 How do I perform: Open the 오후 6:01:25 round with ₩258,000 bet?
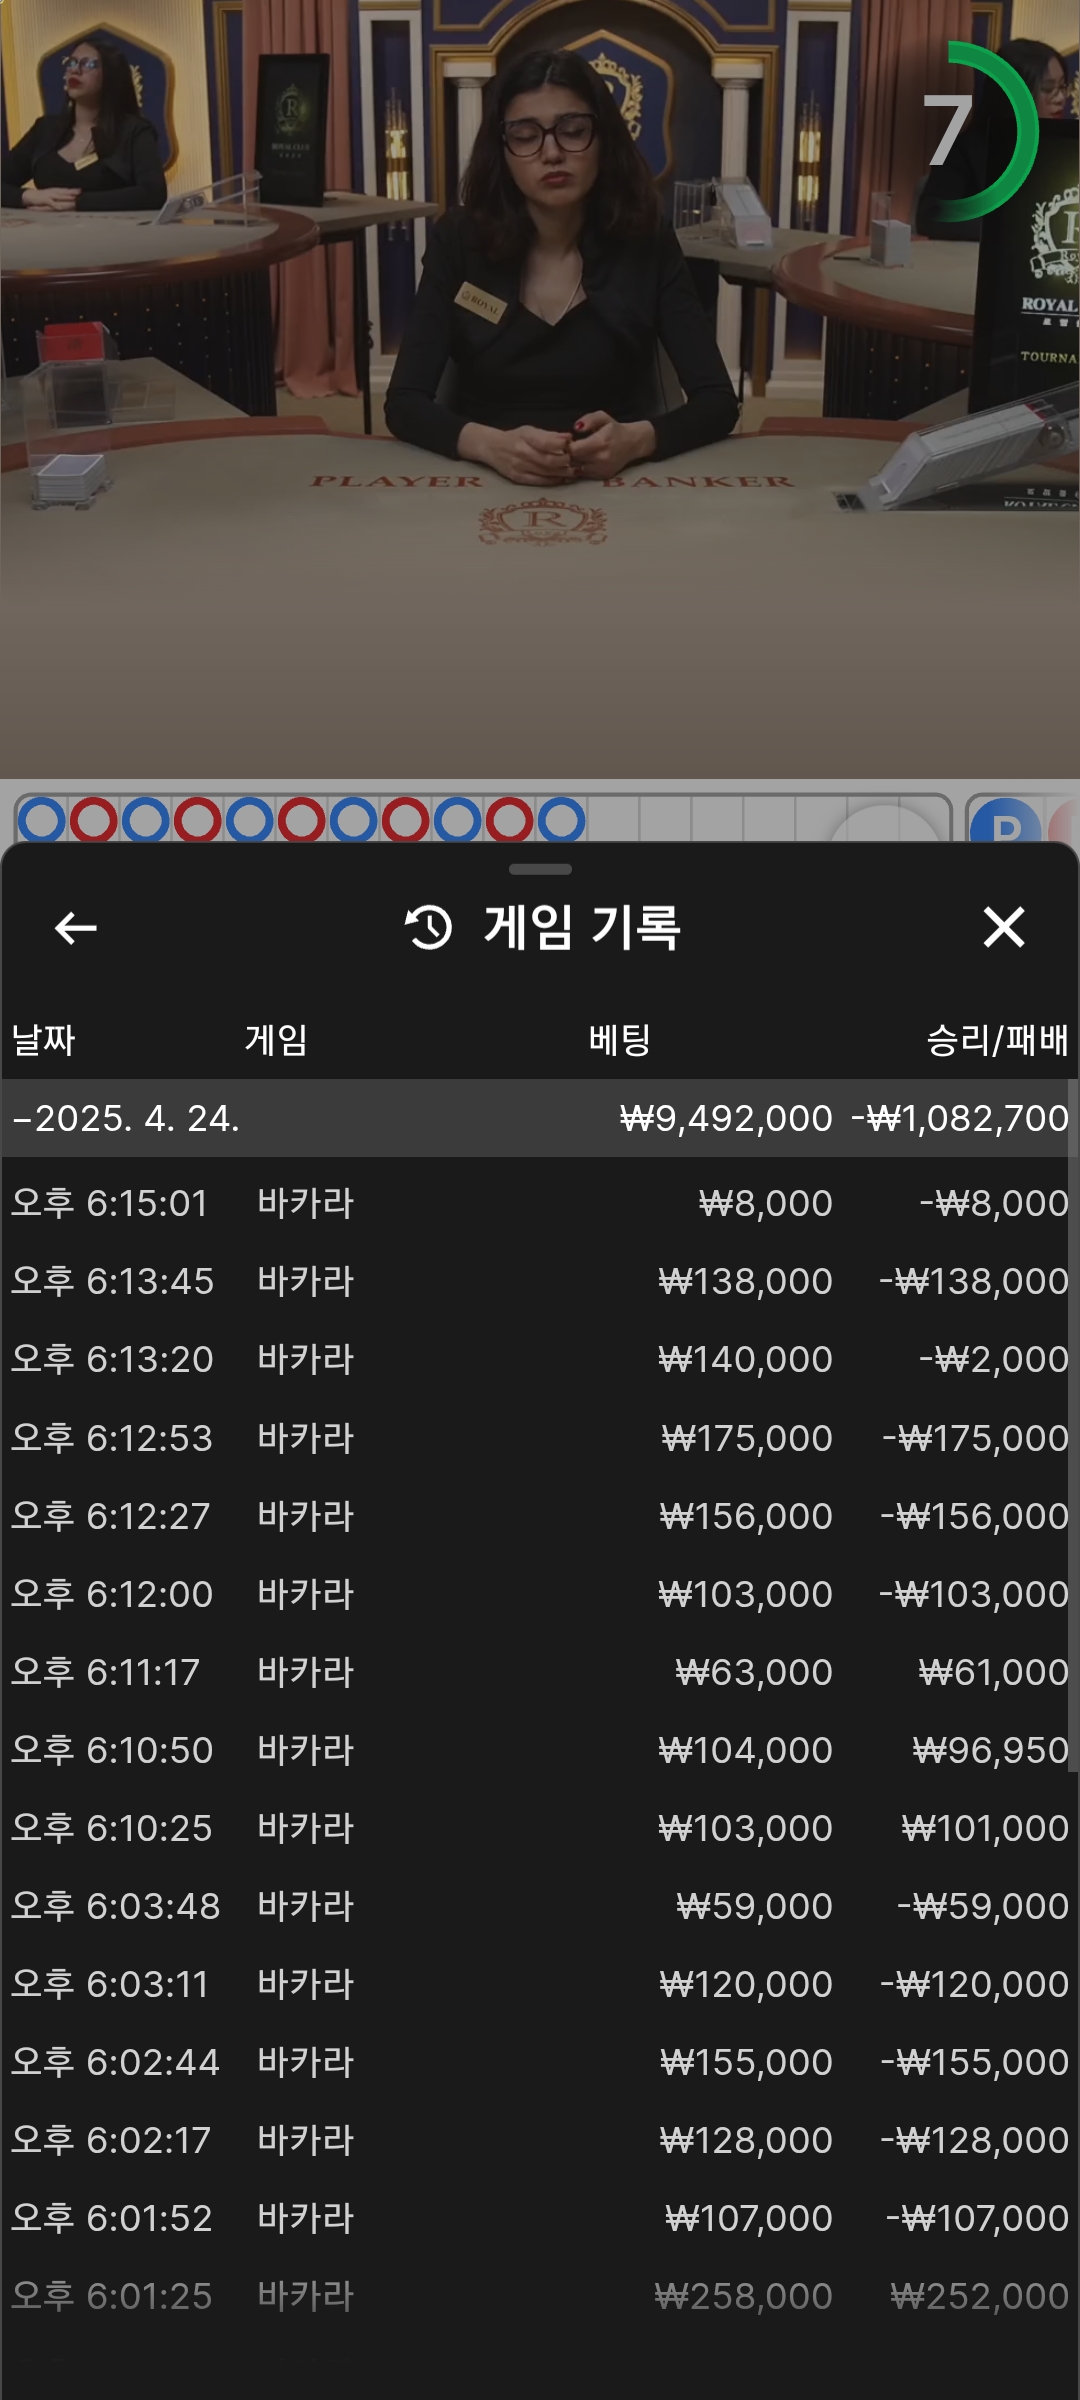click(x=540, y=2296)
